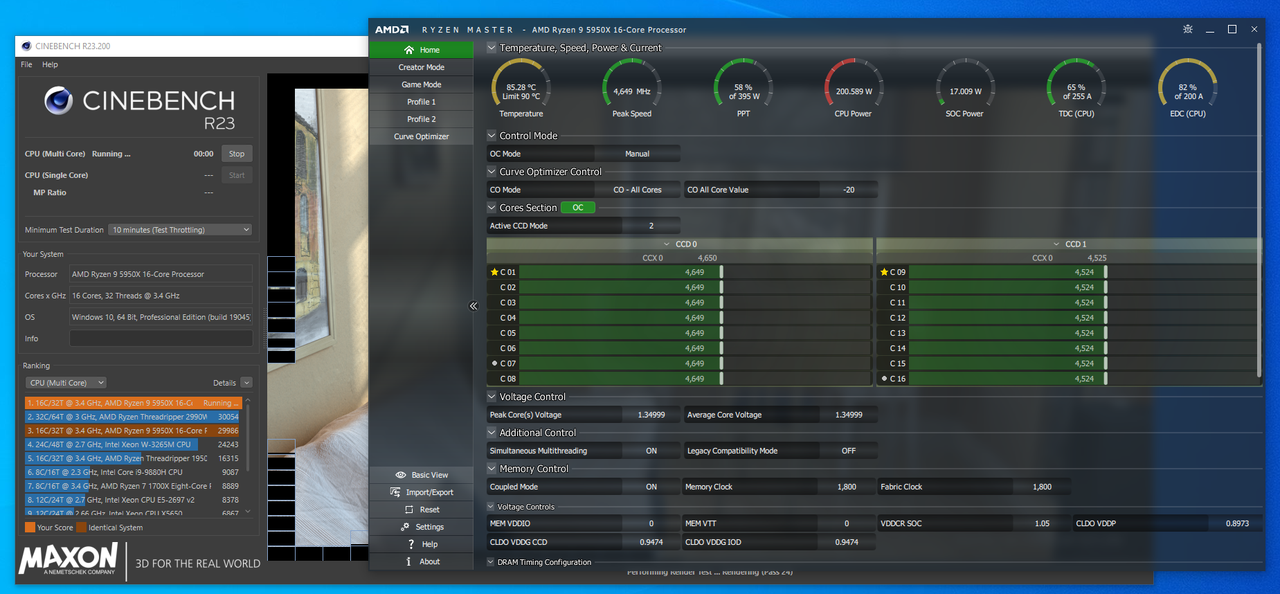1280x594 pixels.
Task: Collapse Curve Optimizer Control section
Action: tap(491, 172)
